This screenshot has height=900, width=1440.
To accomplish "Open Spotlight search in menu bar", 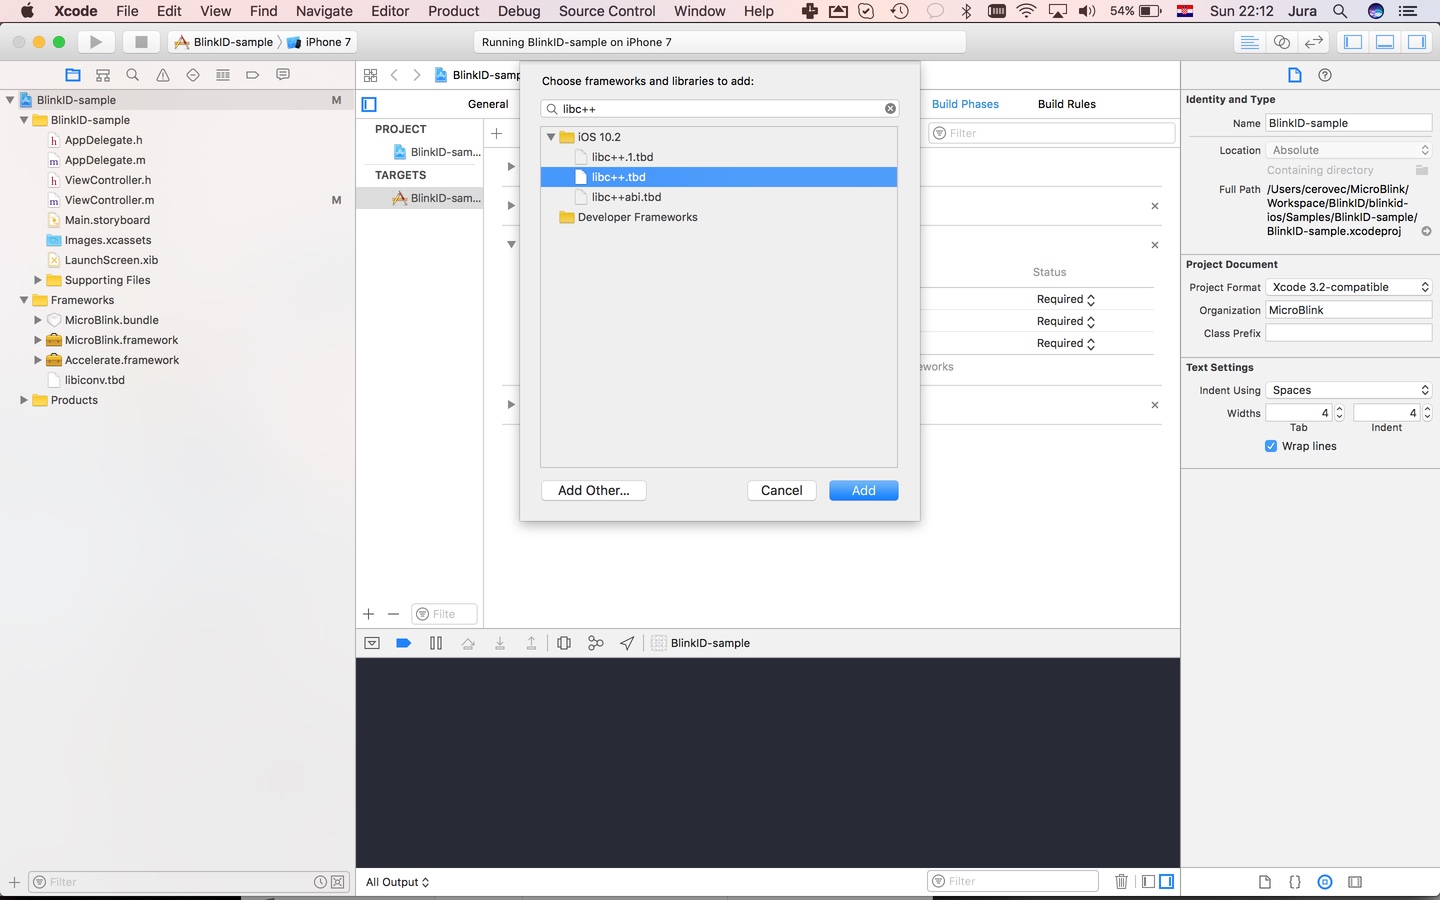I will click(x=1340, y=11).
